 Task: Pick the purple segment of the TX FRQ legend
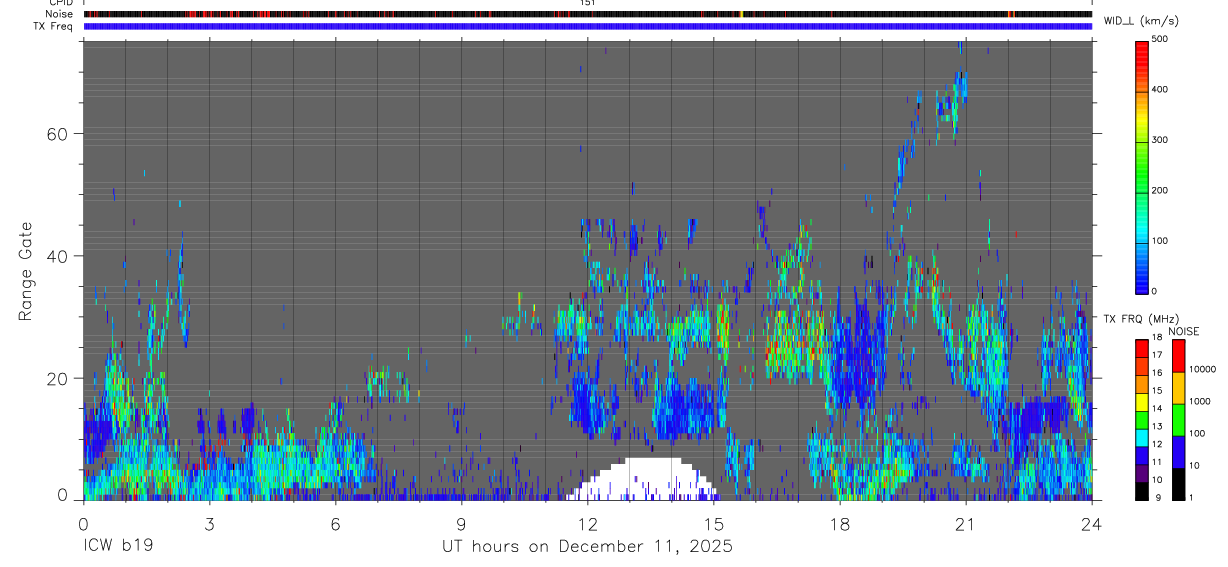[1142, 472]
